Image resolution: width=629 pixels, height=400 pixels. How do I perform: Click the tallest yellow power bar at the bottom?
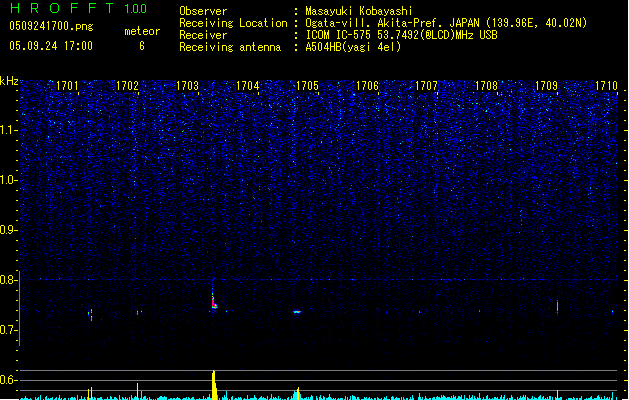point(214,385)
